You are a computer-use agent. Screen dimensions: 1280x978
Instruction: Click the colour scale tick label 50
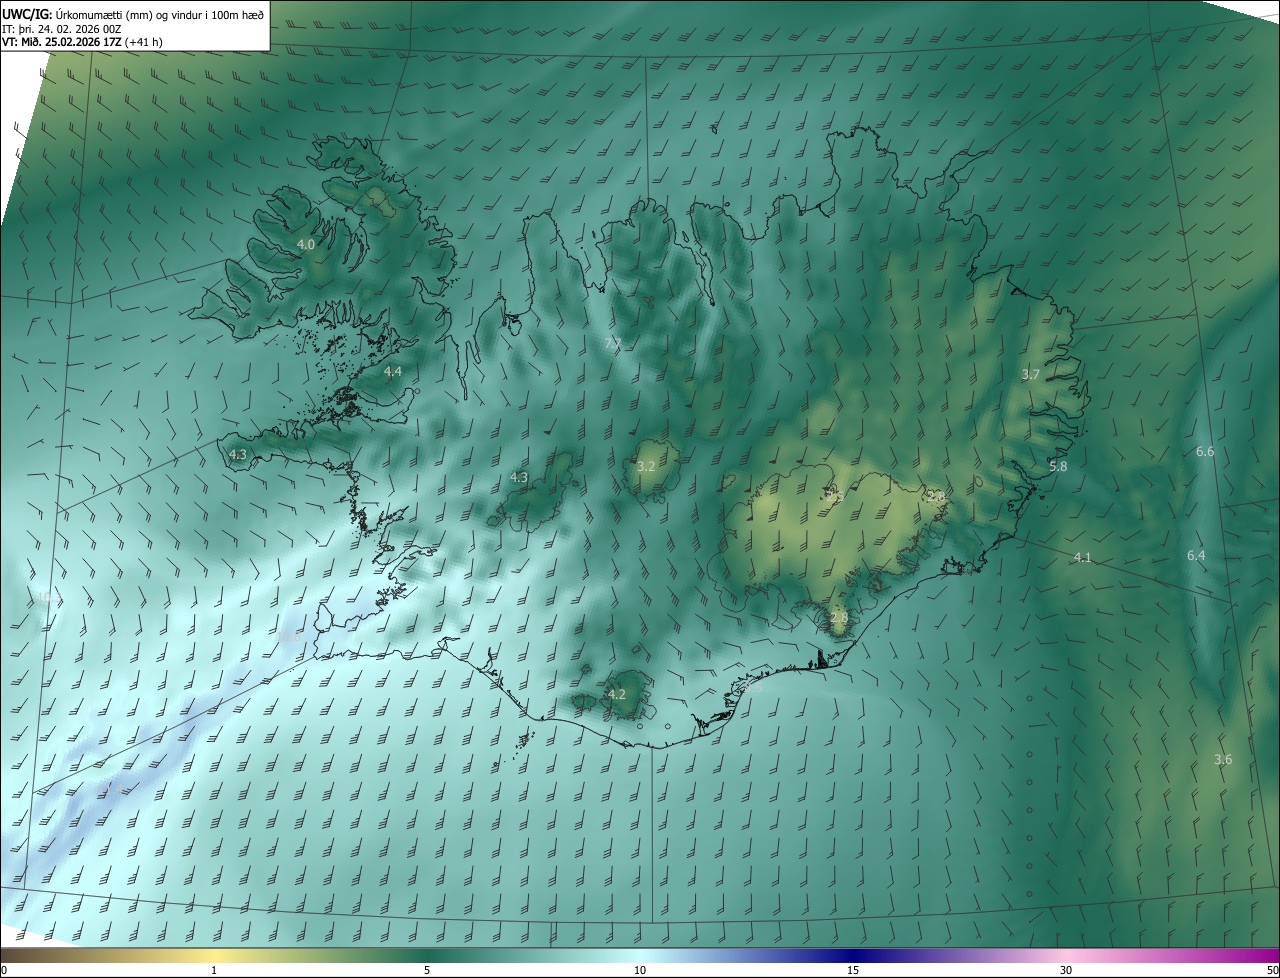coord(1272,970)
